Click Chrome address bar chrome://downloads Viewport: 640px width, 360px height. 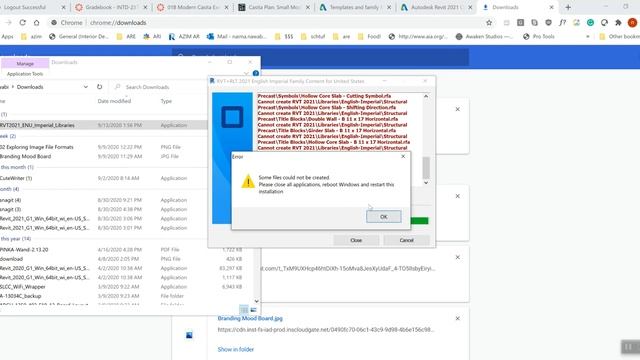click(x=118, y=23)
